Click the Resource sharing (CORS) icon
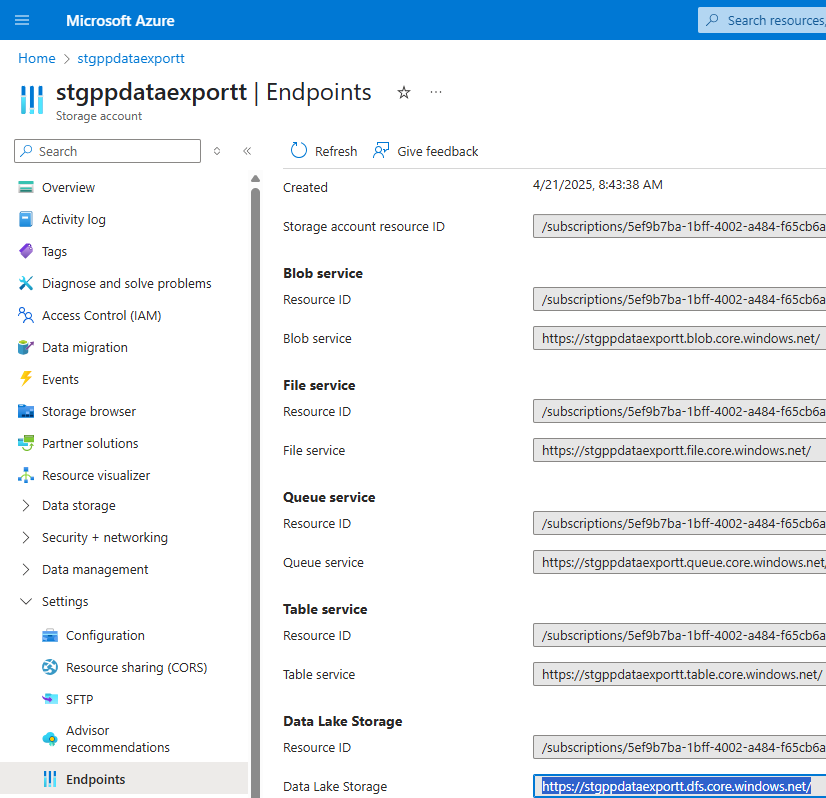Image resolution: width=826 pixels, height=798 pixels. pos(50,667)
